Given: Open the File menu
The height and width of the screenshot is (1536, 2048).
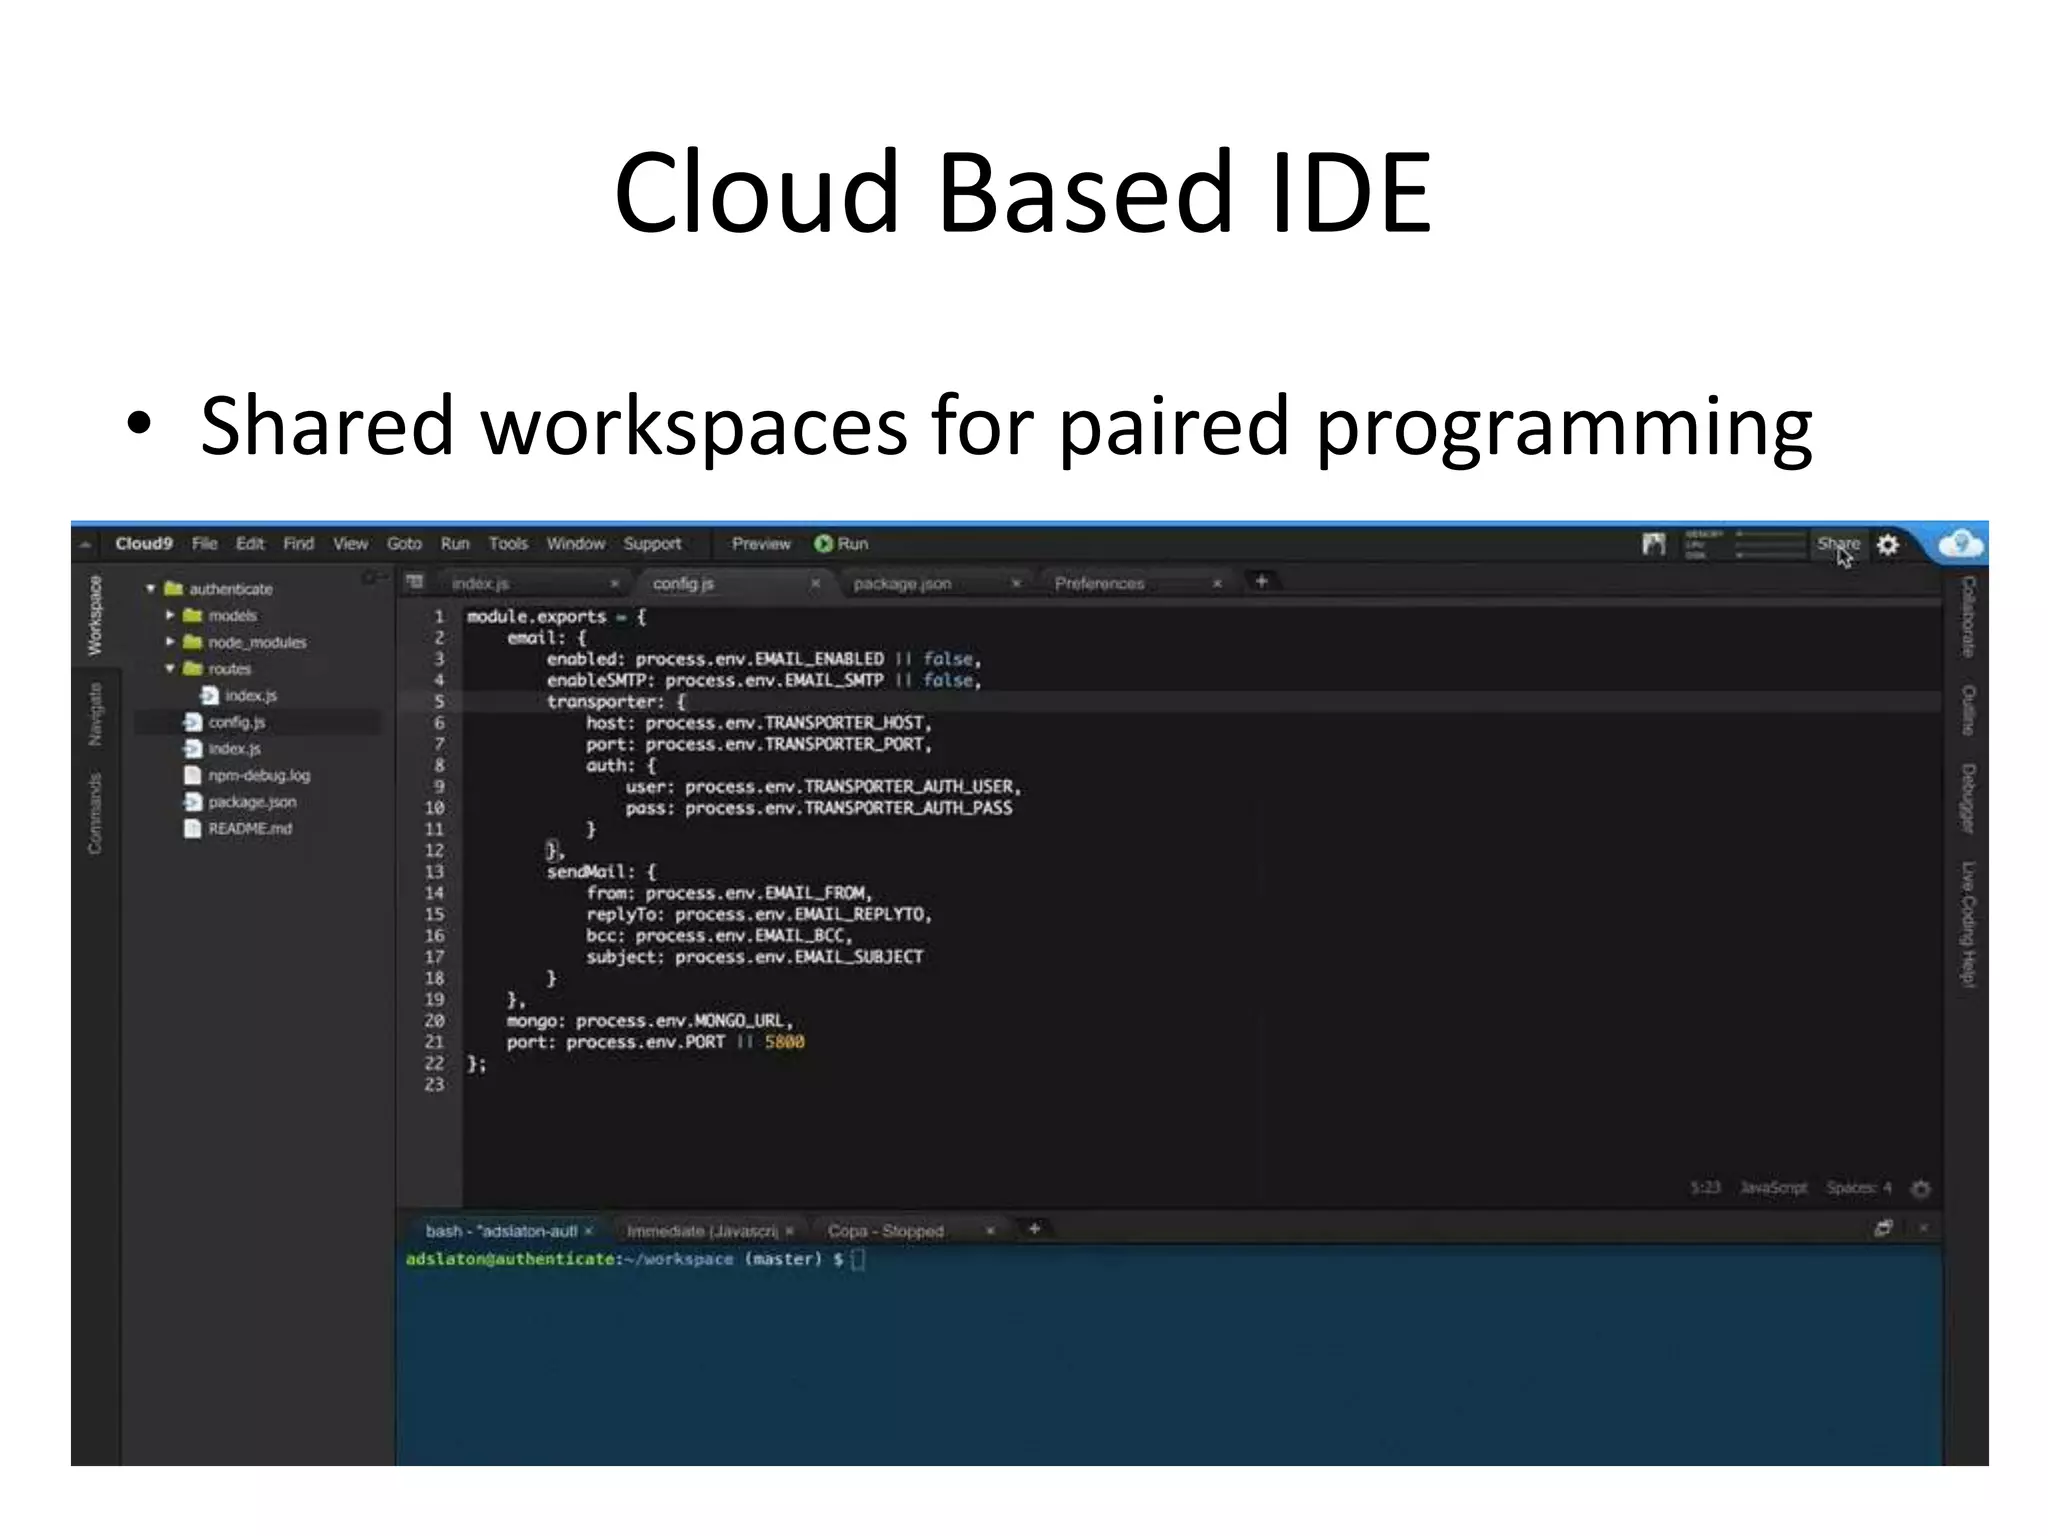Looking at the screenshot, I should point(205,544).
